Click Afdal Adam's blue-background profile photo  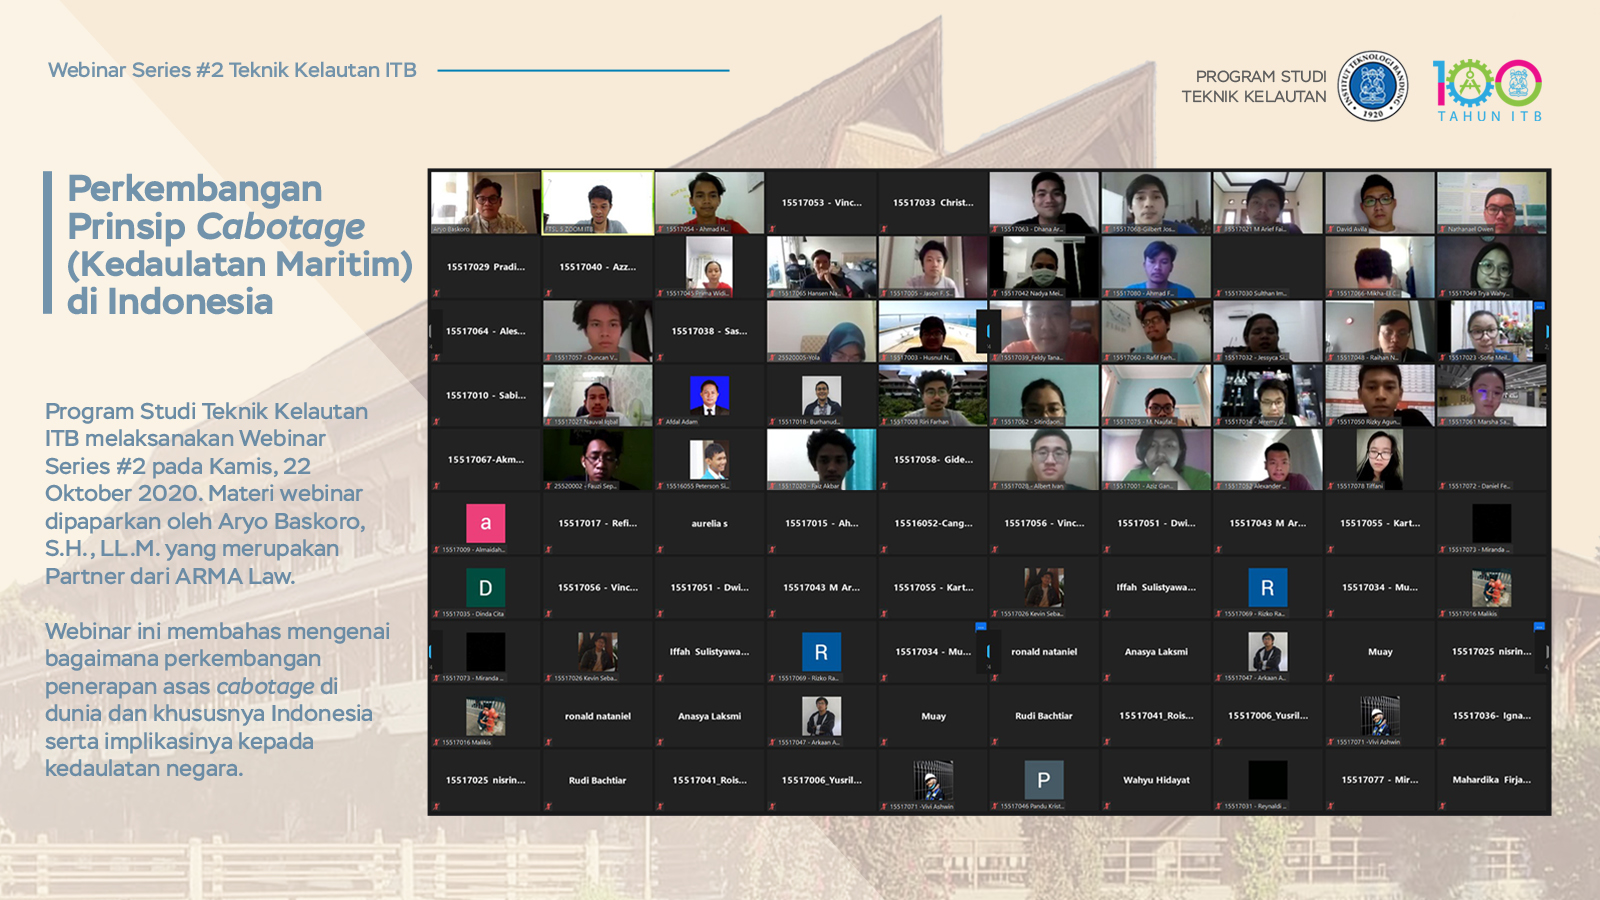709,396
